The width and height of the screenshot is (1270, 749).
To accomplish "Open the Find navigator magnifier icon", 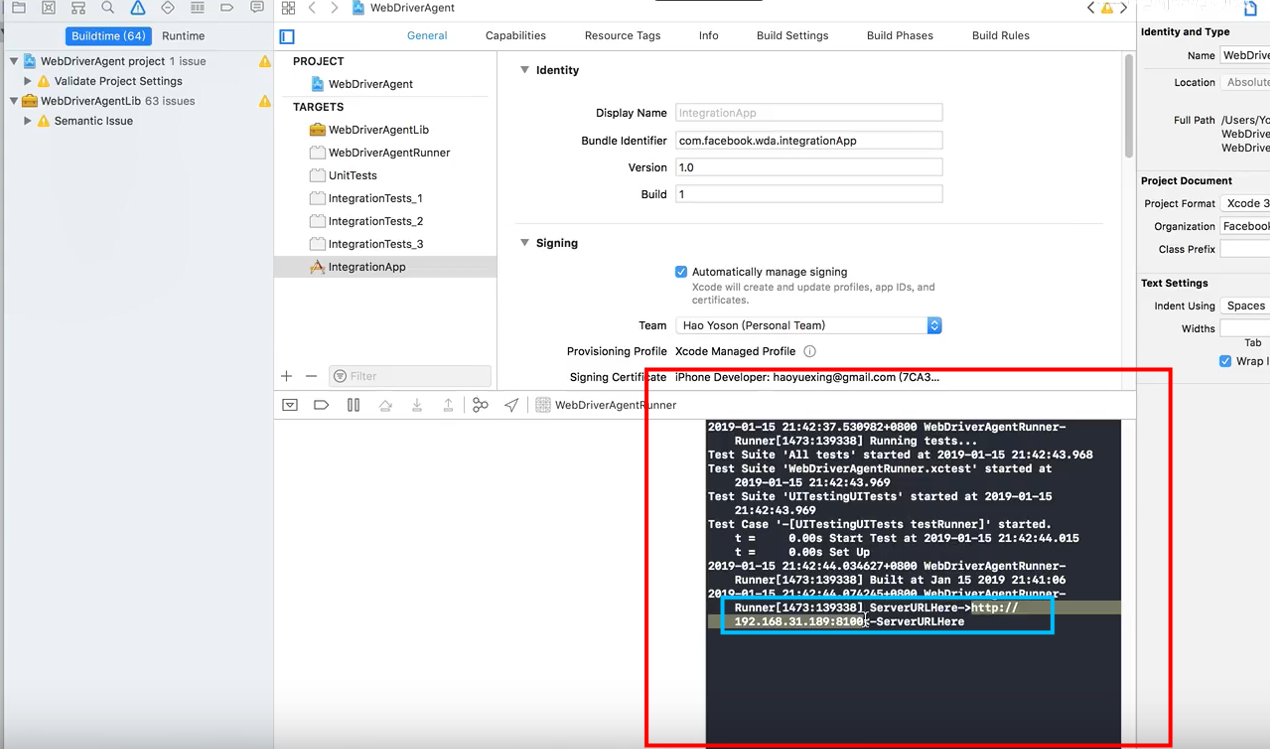I will pyautogui.click(x=108, y=8).
